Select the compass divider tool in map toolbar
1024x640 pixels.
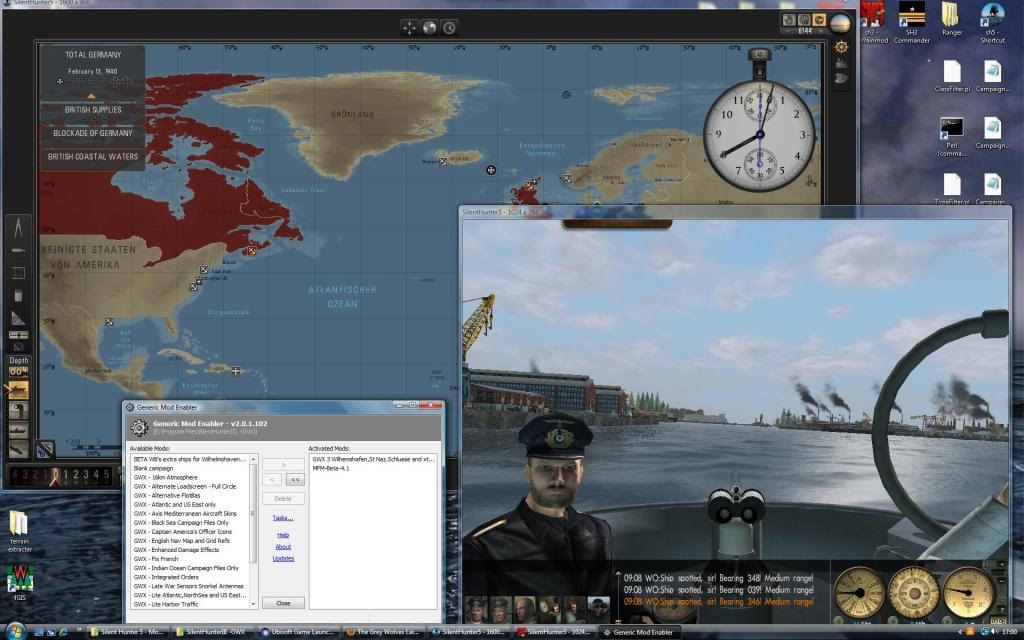tap(18, 228)
